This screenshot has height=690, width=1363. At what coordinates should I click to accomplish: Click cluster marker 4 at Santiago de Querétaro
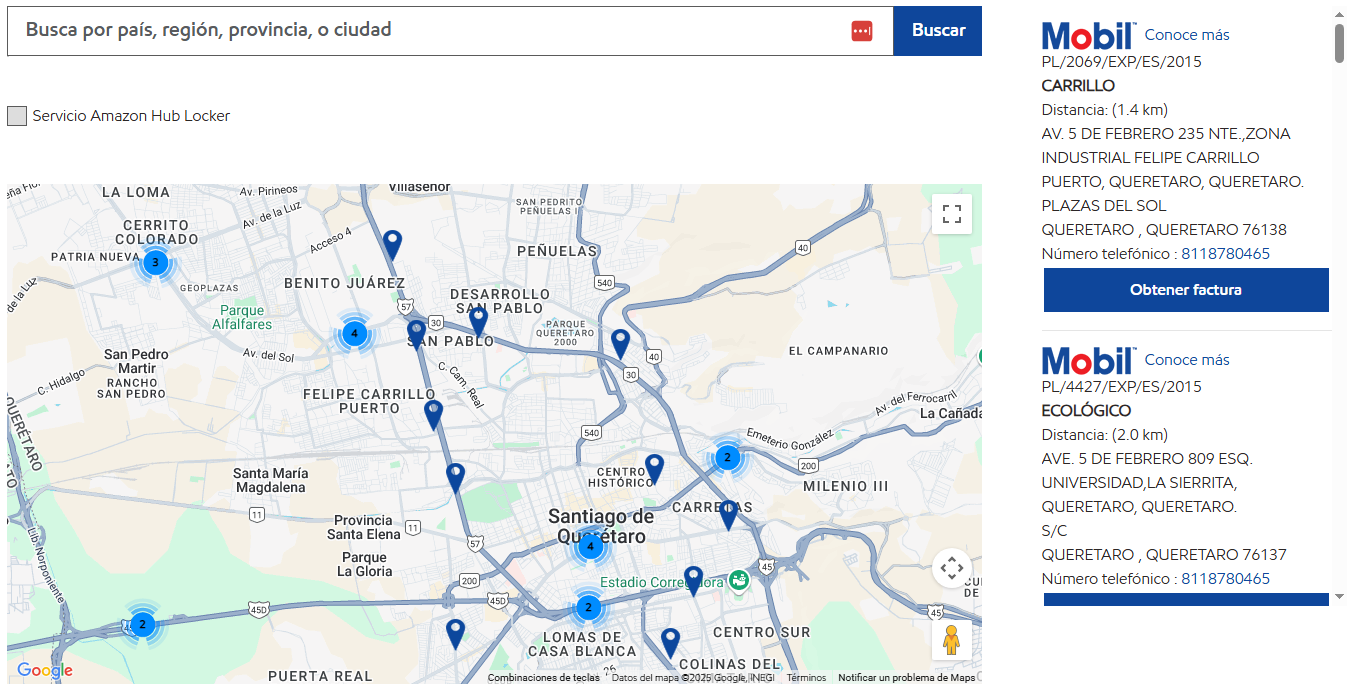pyautogui.click(x=590, y=546)
